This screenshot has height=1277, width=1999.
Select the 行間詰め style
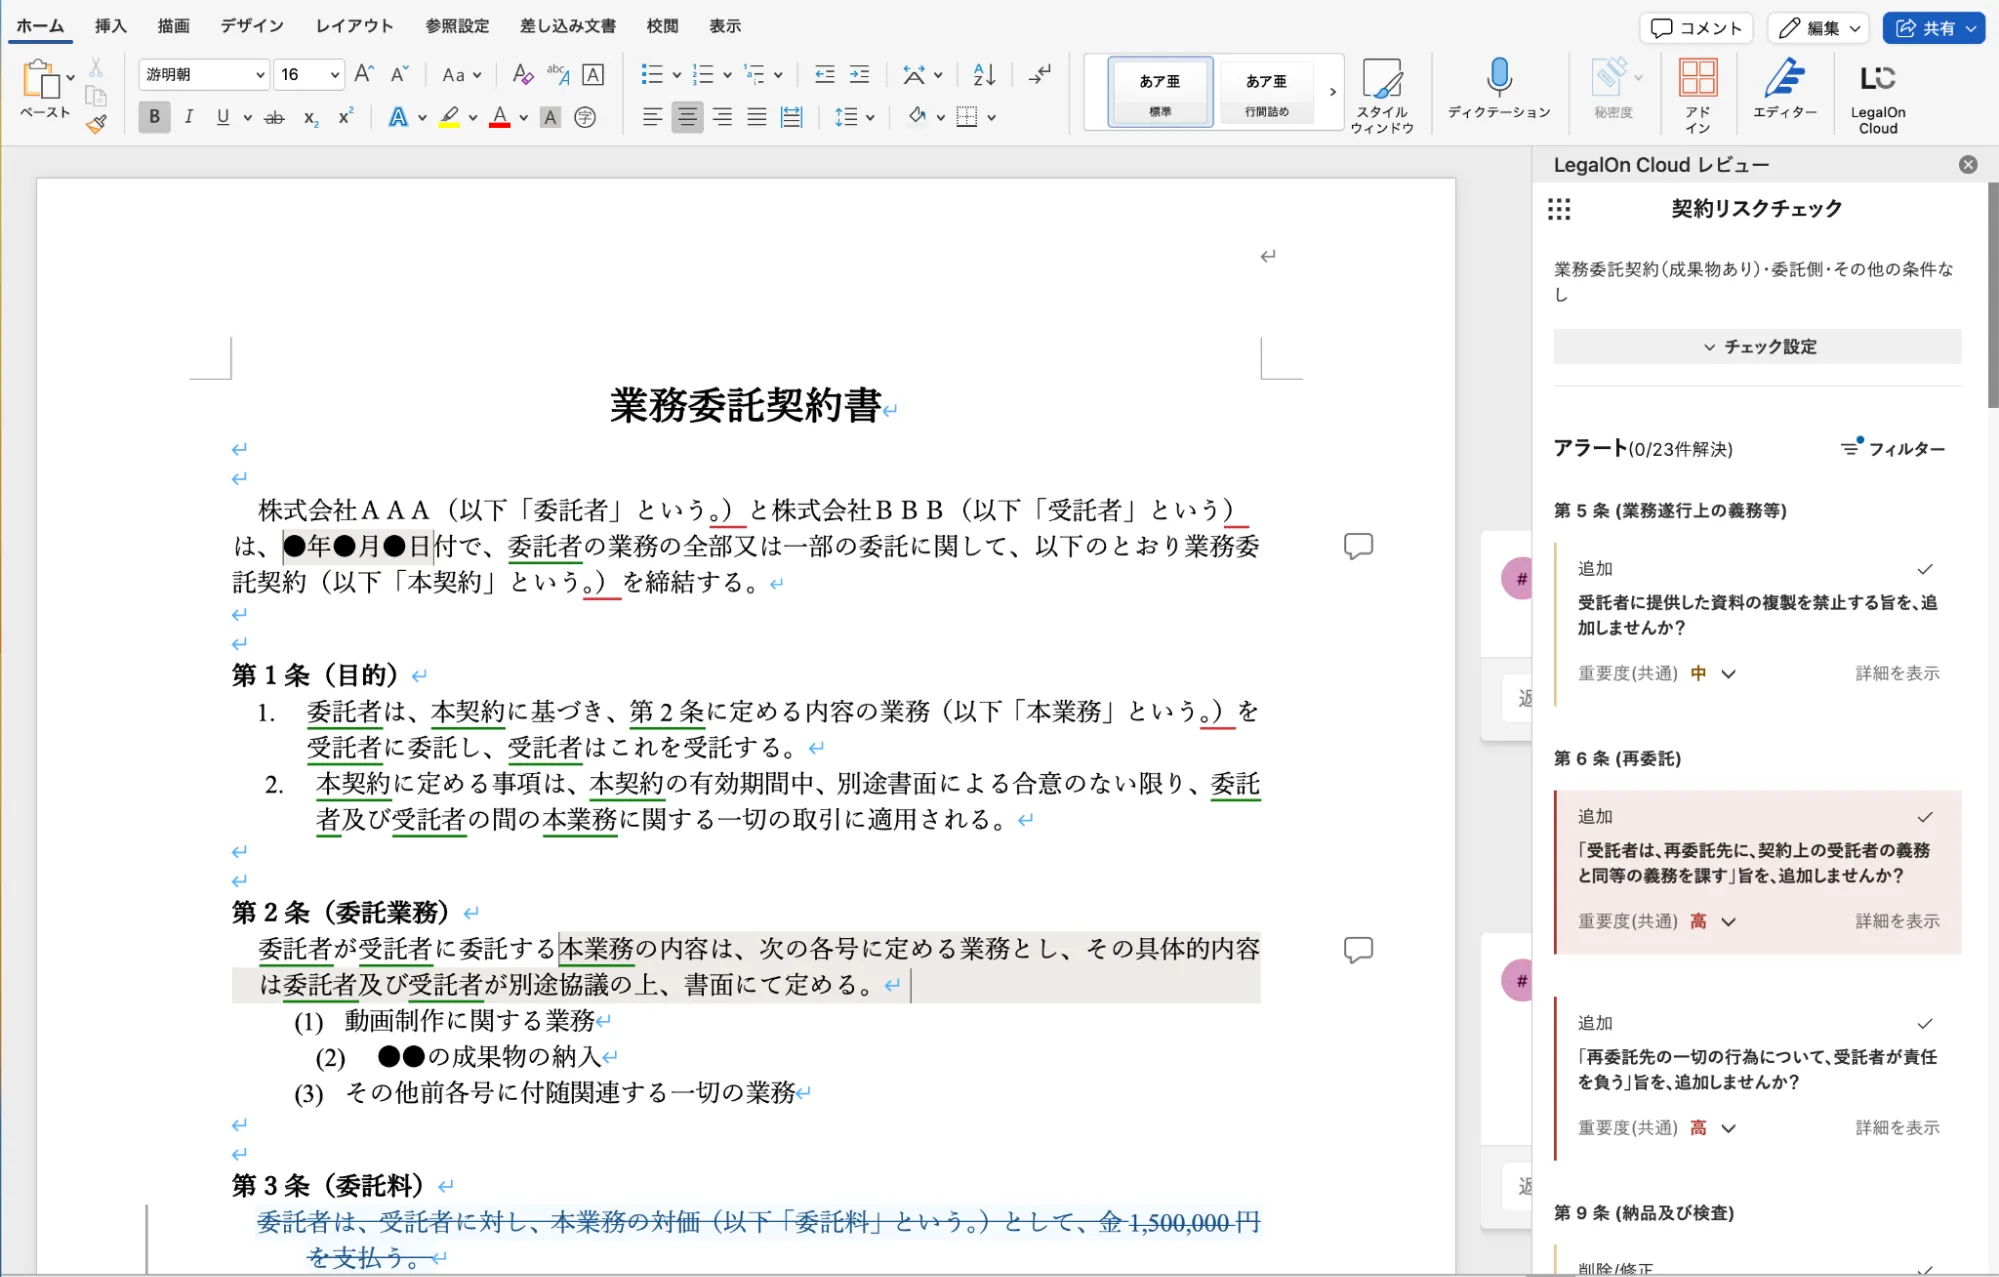click(1267, 92)
